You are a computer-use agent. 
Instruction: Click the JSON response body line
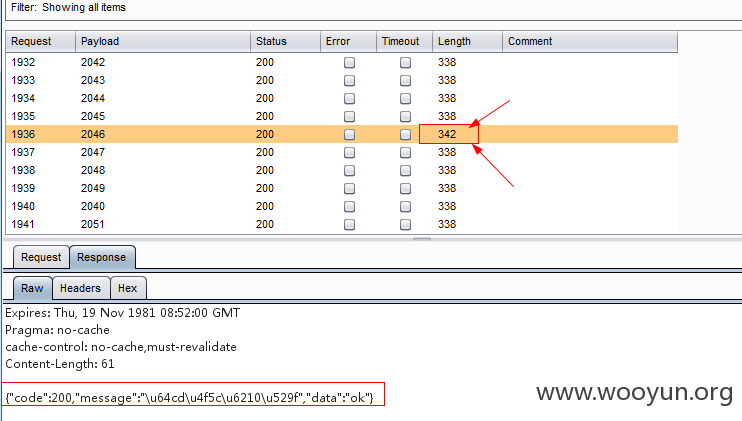[189, 398]
